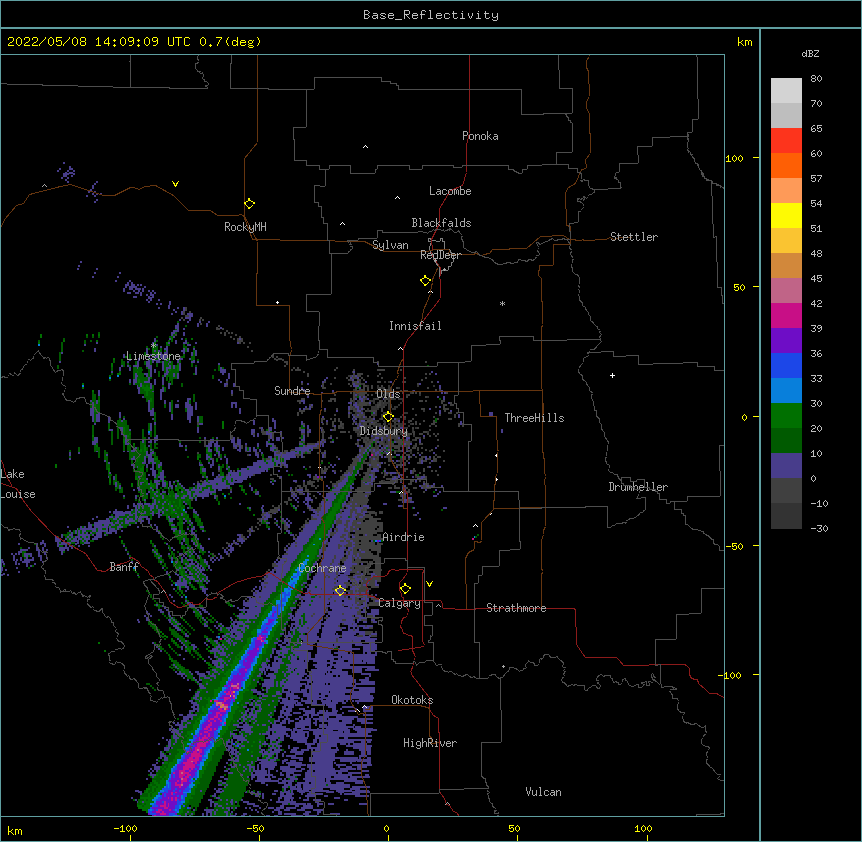Screen dimensions: 862x842
Task: Click the Calgary city label
Action: pos(399,603)
